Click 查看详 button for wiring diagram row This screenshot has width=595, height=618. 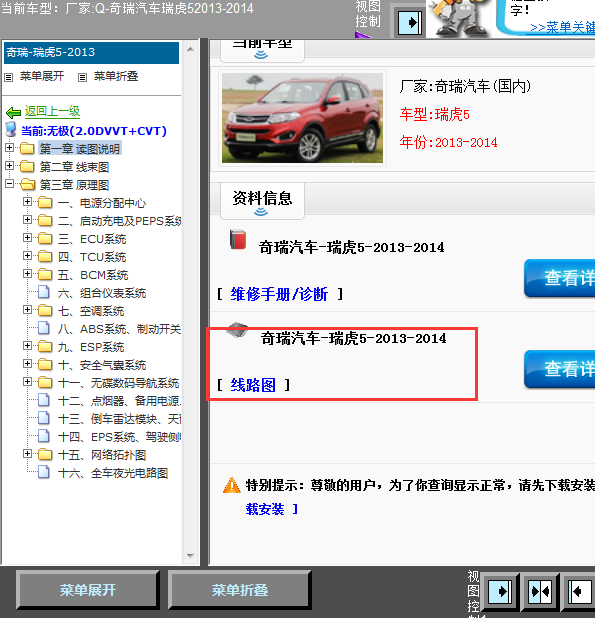[560, 369]
